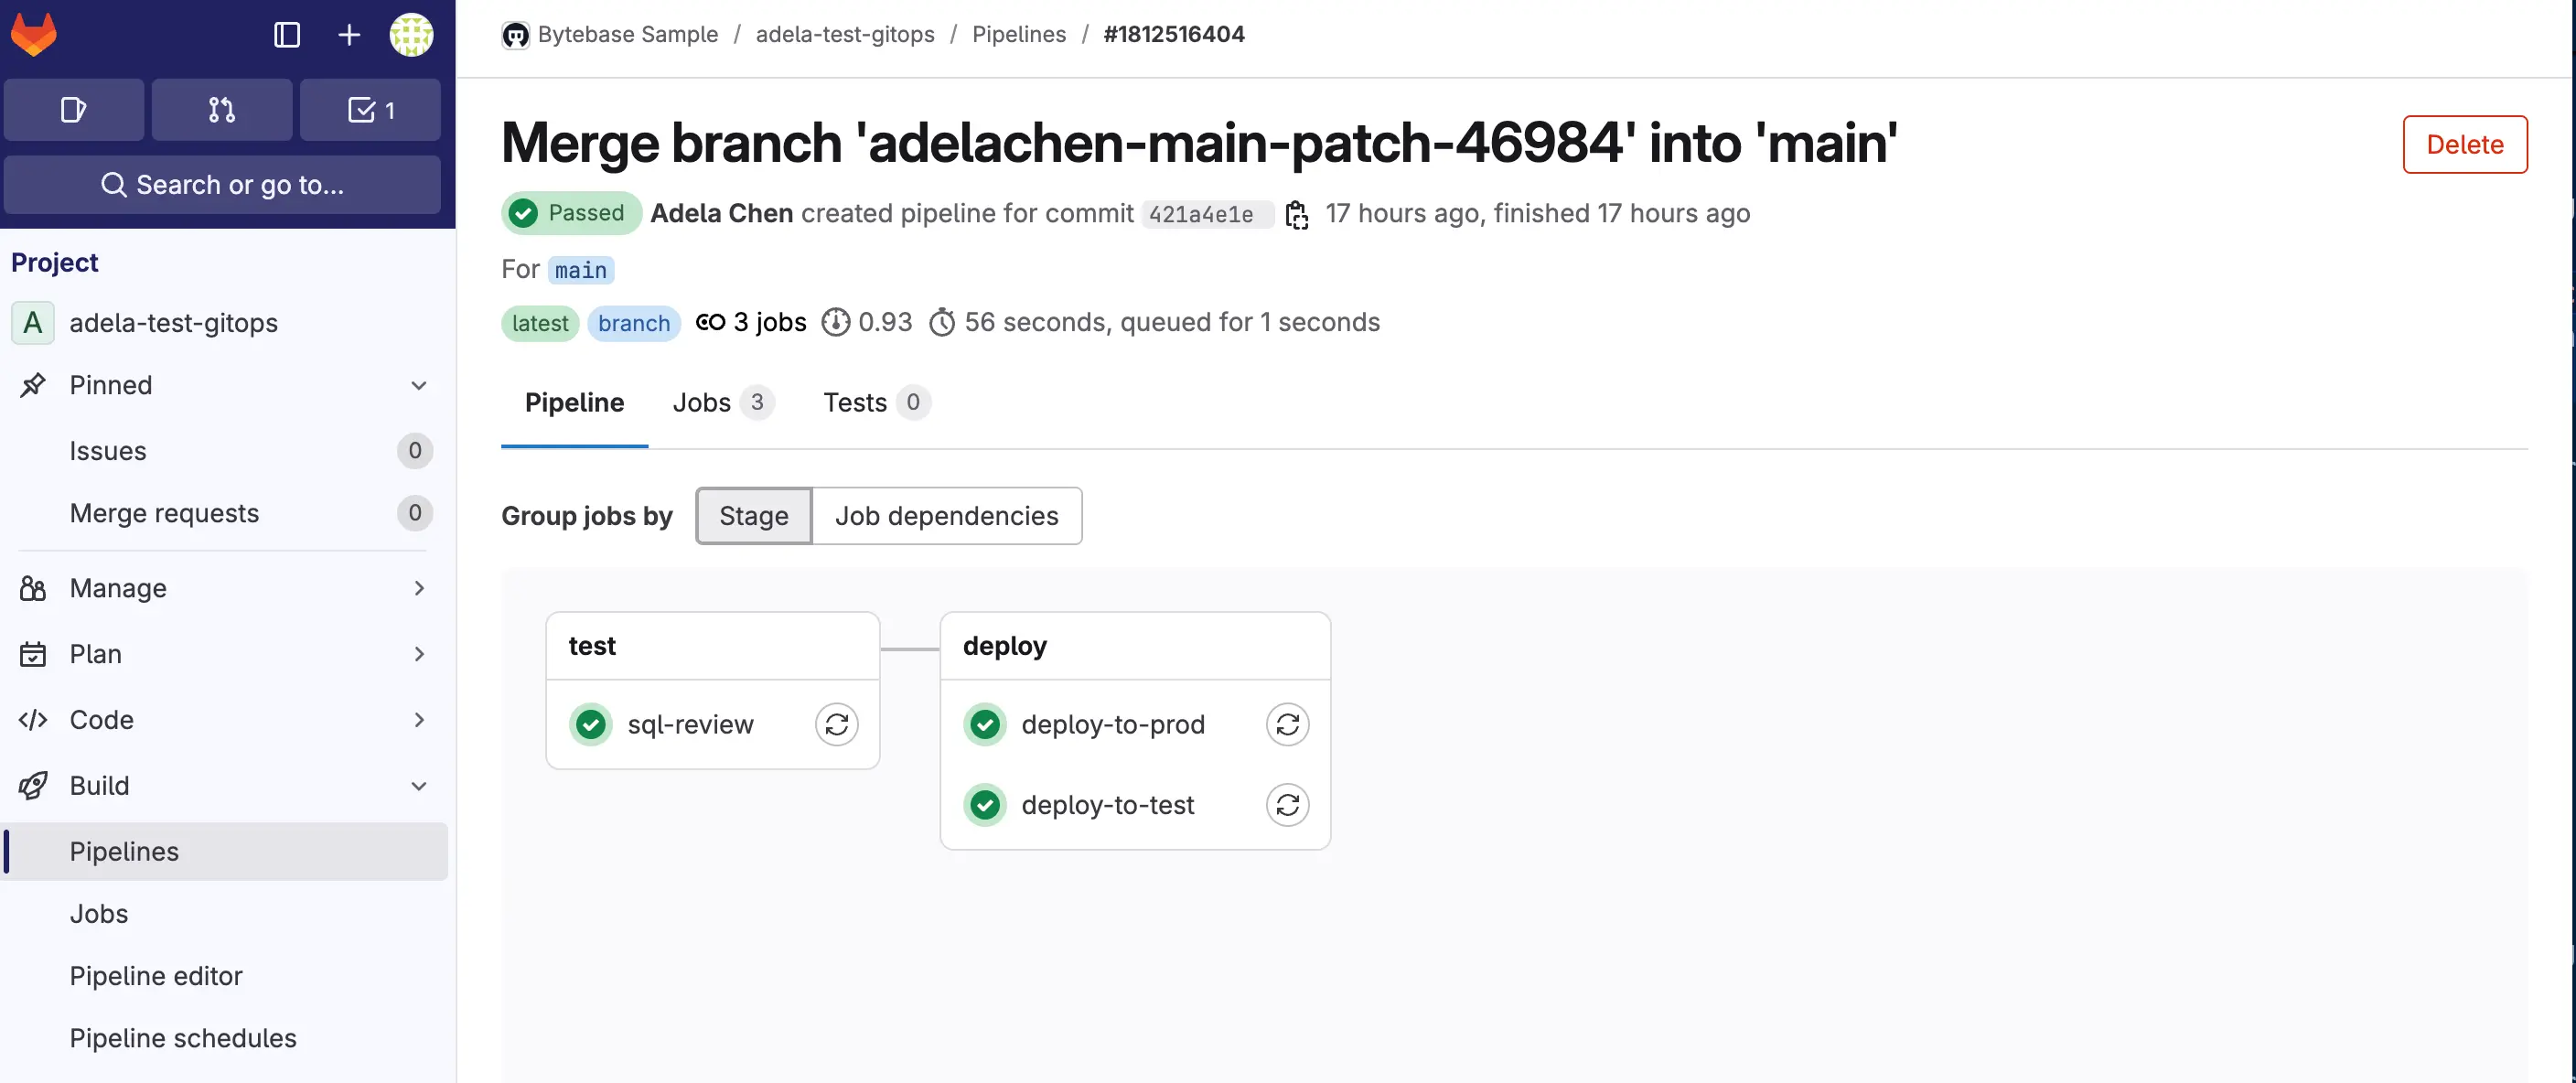Open merge requests icon in sidebar header

(222, 109)
